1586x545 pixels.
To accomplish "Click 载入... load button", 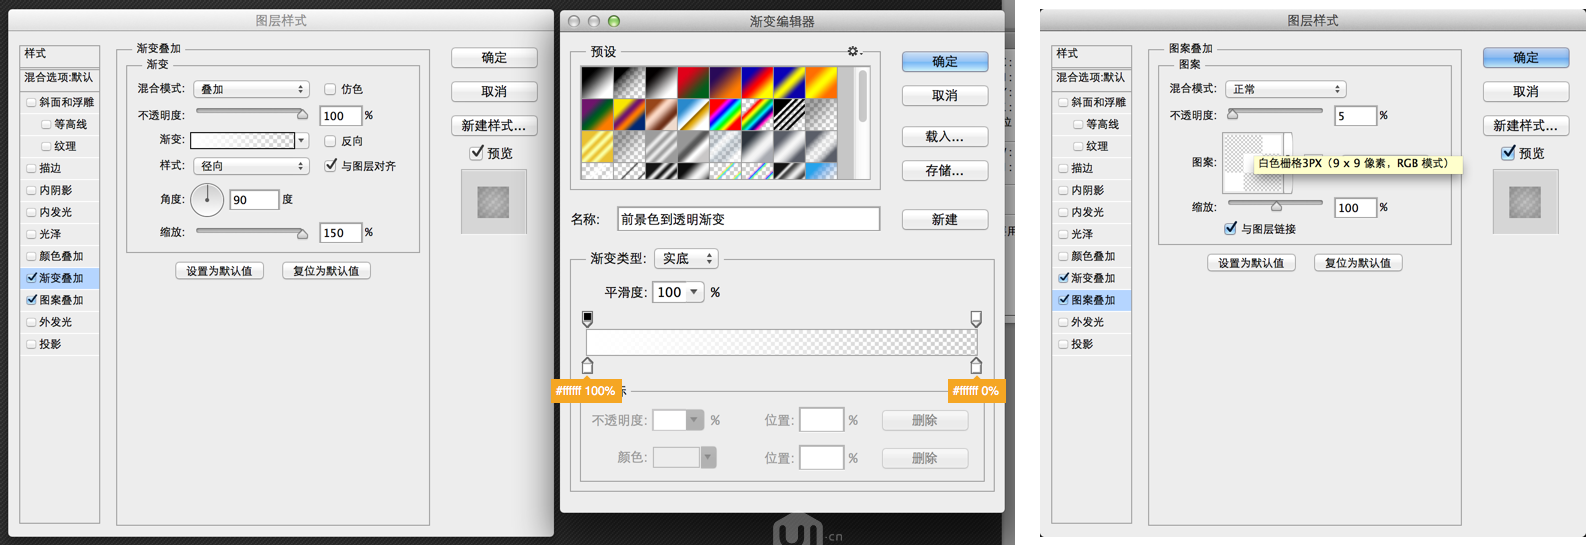I will point(945,136).
